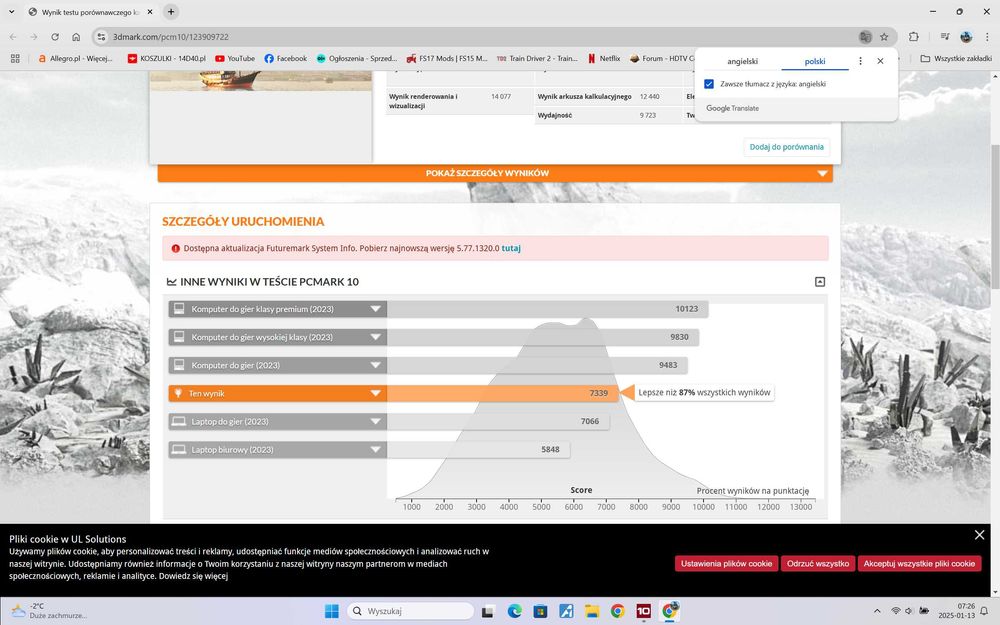Viewport: 1000px width, 625px height.
Task: Open Microsoft Edge from the taskbar
Action: (x=515, y=611)
